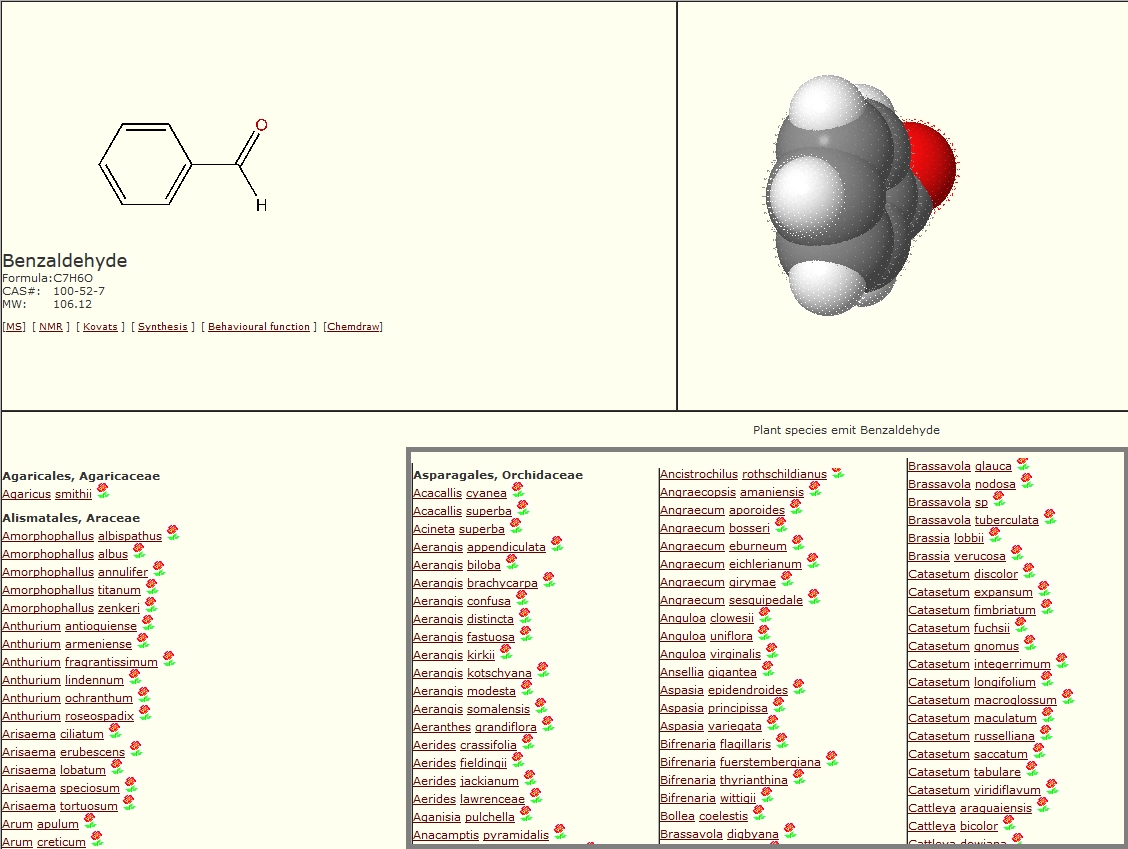Click flower icon next to Anacamptis pyramidalis

click(560, 831)
